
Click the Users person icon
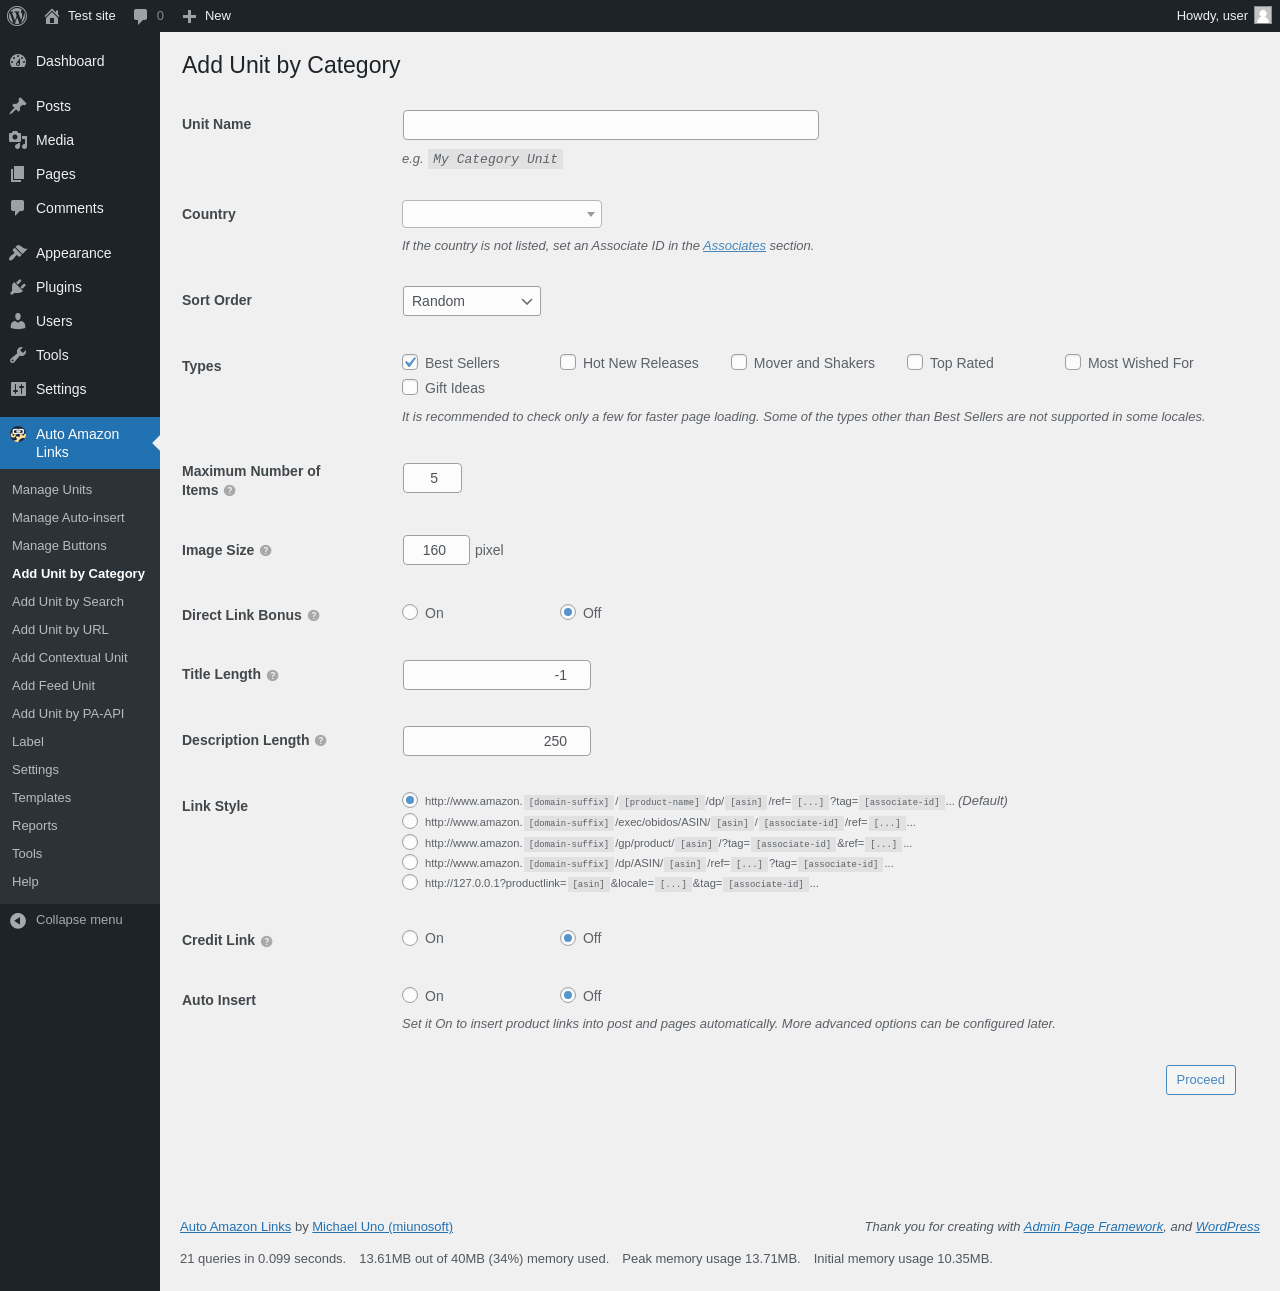pyautogui.click(x=18, y=321)
